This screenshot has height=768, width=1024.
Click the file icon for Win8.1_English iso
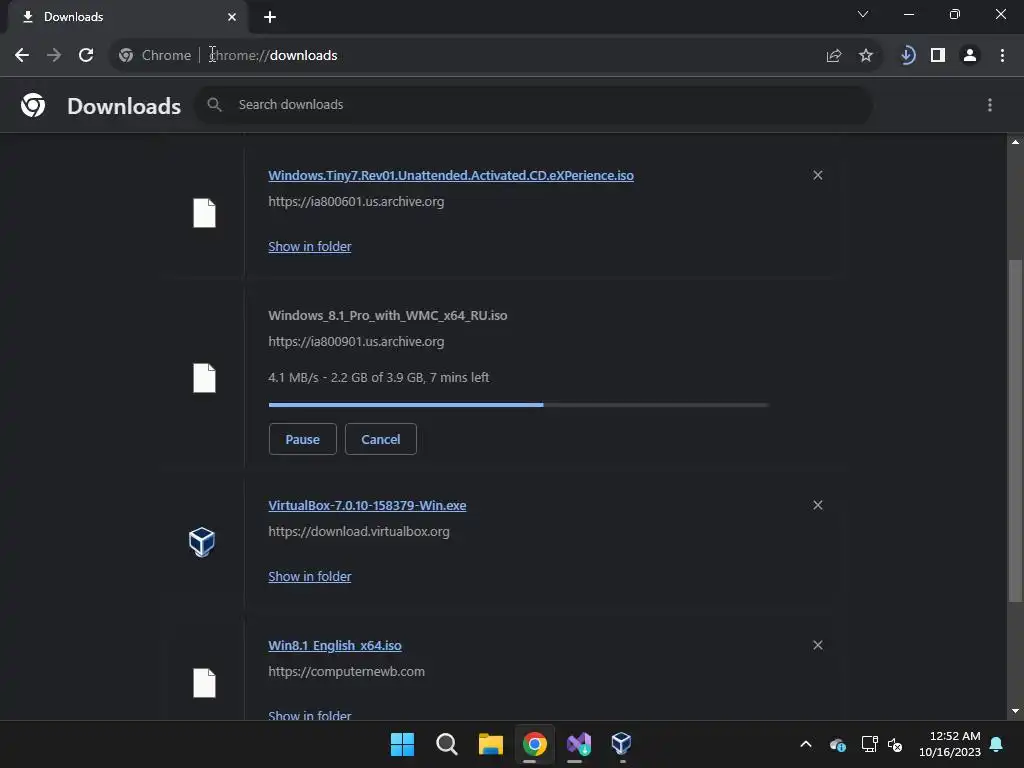pyautogui.click(x=204, y=683)
